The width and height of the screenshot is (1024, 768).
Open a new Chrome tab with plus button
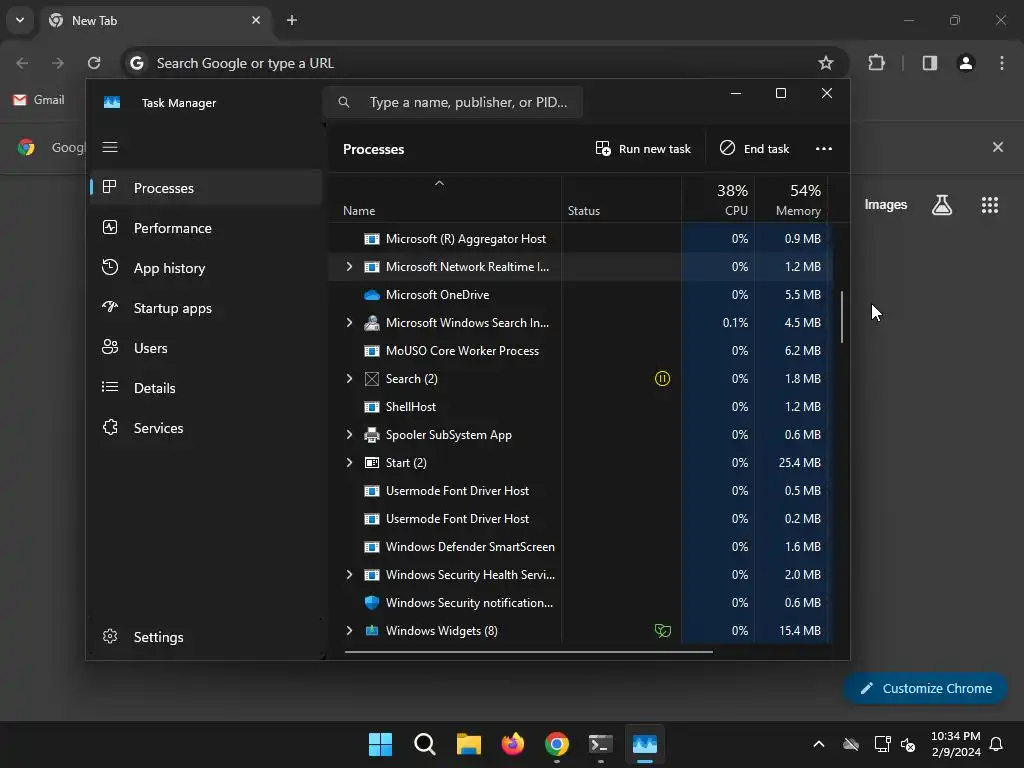coord(292,20)
